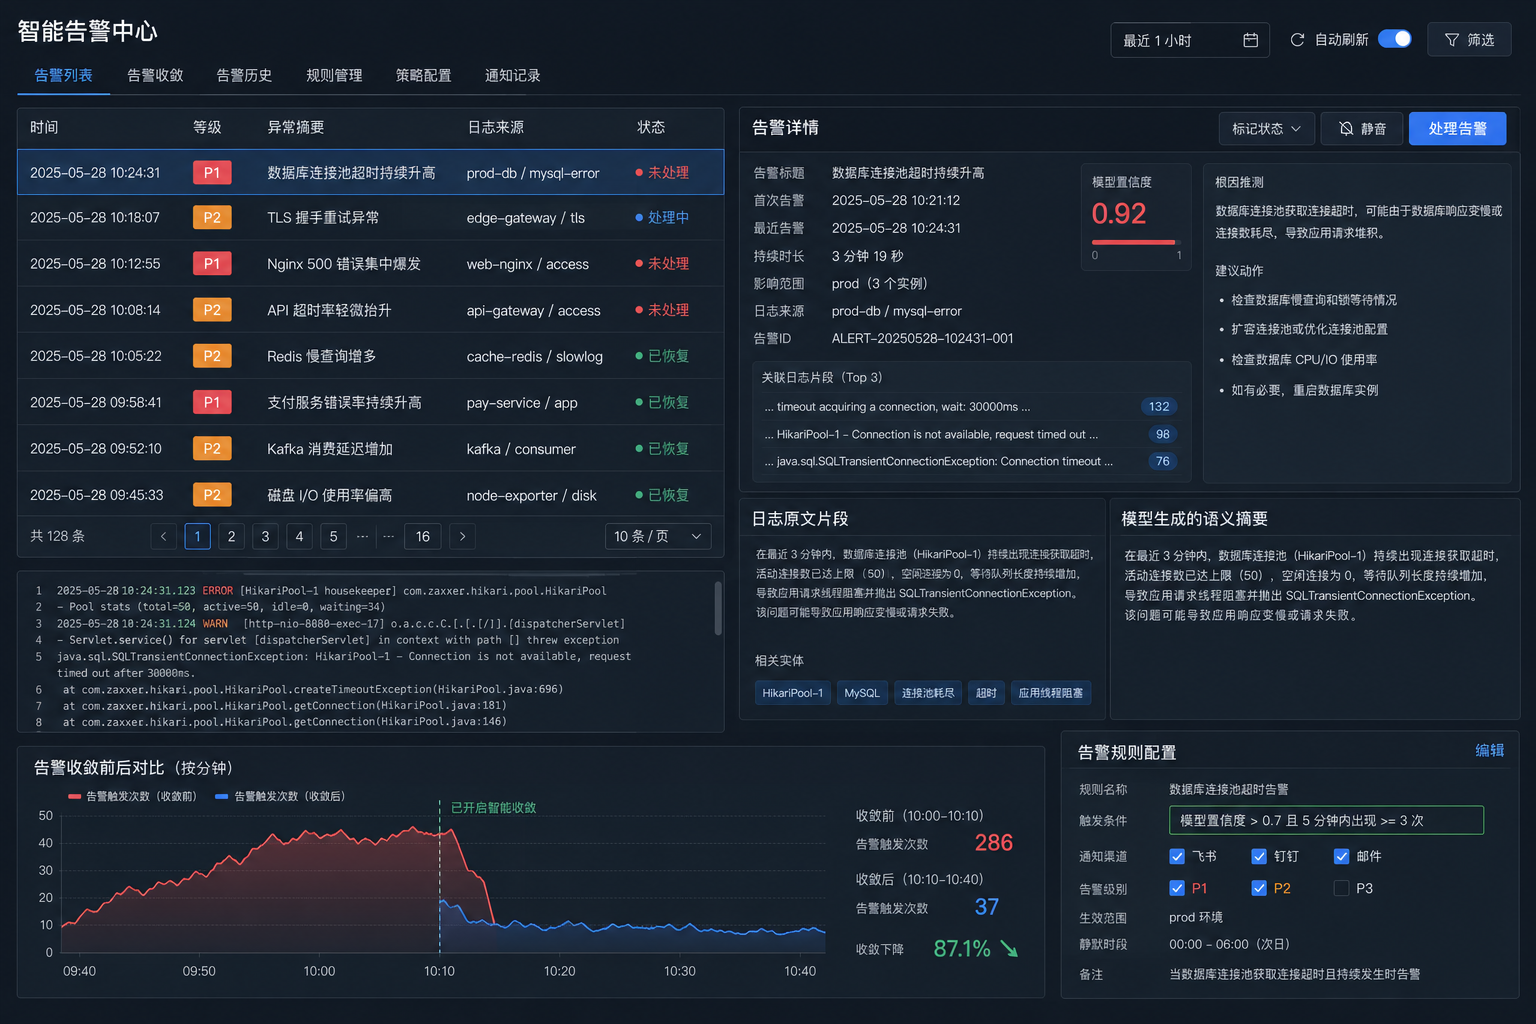
Task: Click the 时间 column header
Action: tap(44, 128)
